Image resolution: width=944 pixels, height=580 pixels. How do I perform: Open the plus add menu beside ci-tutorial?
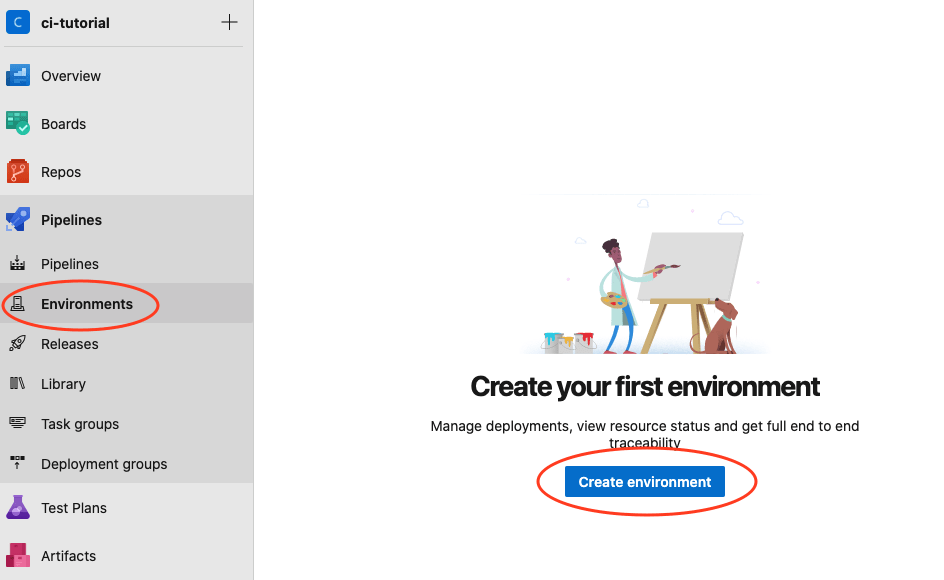coord(229,22)
